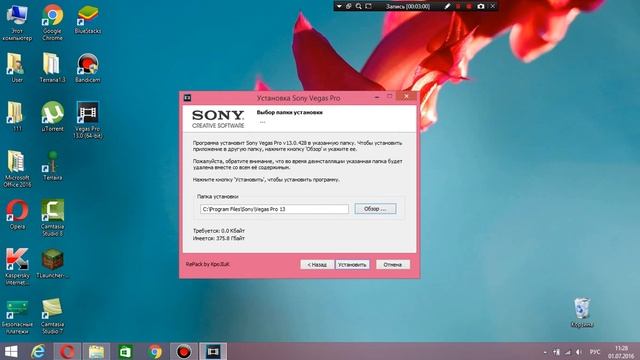The image size is (640, 360).
Task: Open the volume speaker tray icon
Action: point(579,352)
